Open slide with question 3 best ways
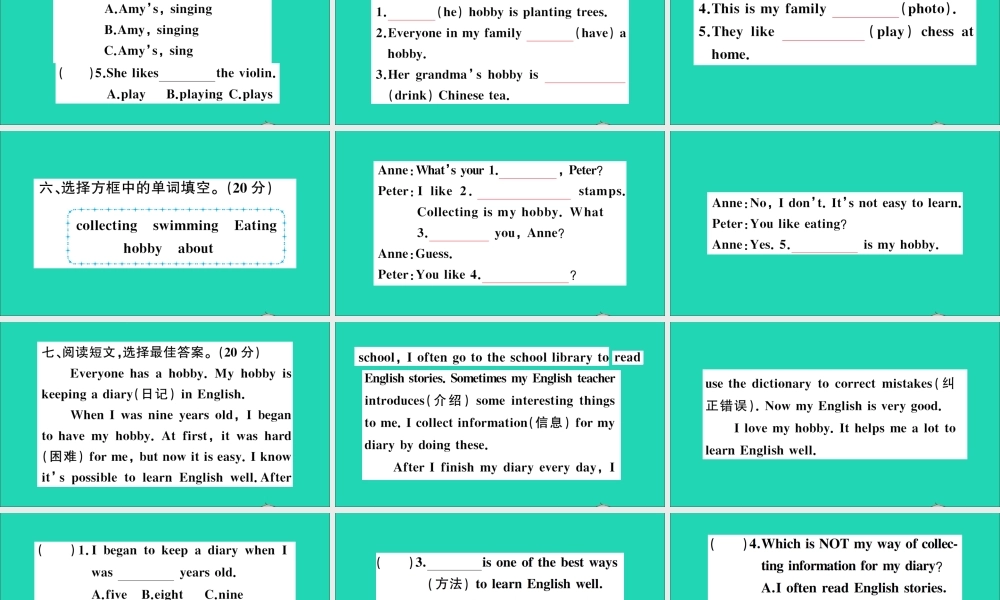The height and width of the screenshot is (600, 1000). 500,557
